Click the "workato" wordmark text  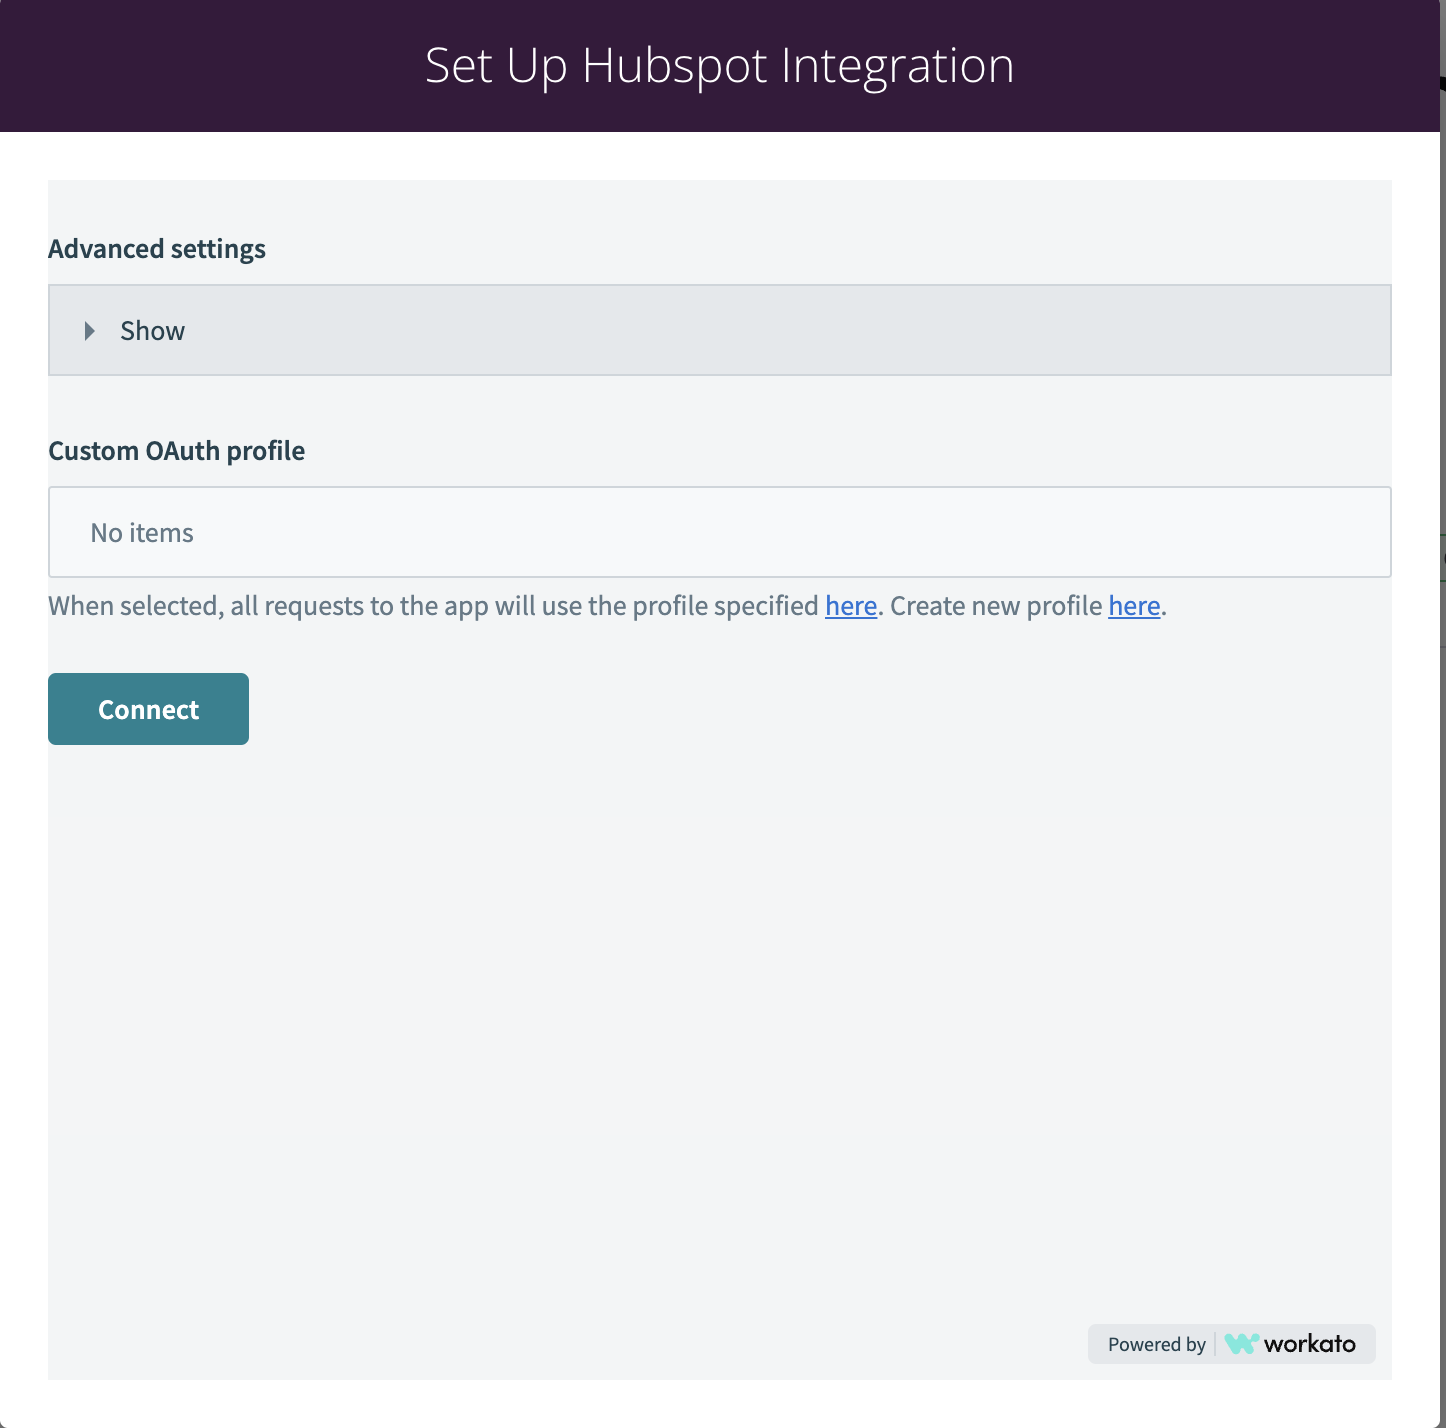[x=1310, y=1344]
